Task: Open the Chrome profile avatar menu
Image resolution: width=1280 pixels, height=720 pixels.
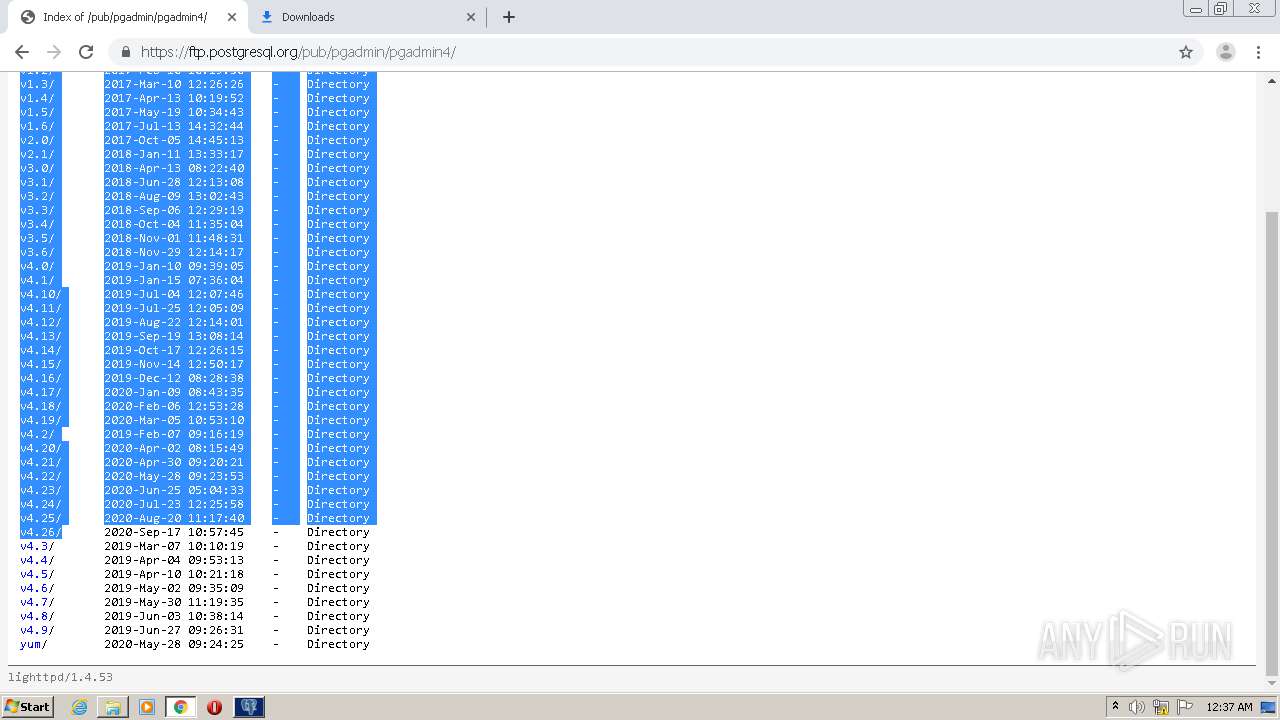Action: point(1226,52)
